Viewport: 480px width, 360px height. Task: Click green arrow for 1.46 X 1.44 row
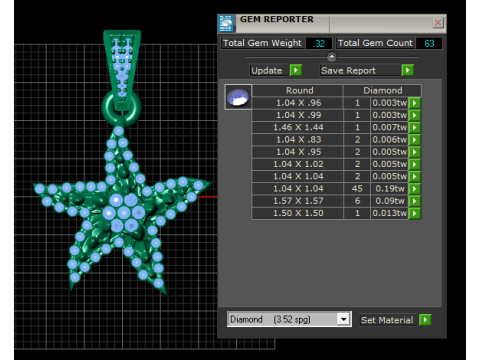(x=415, y=128)
